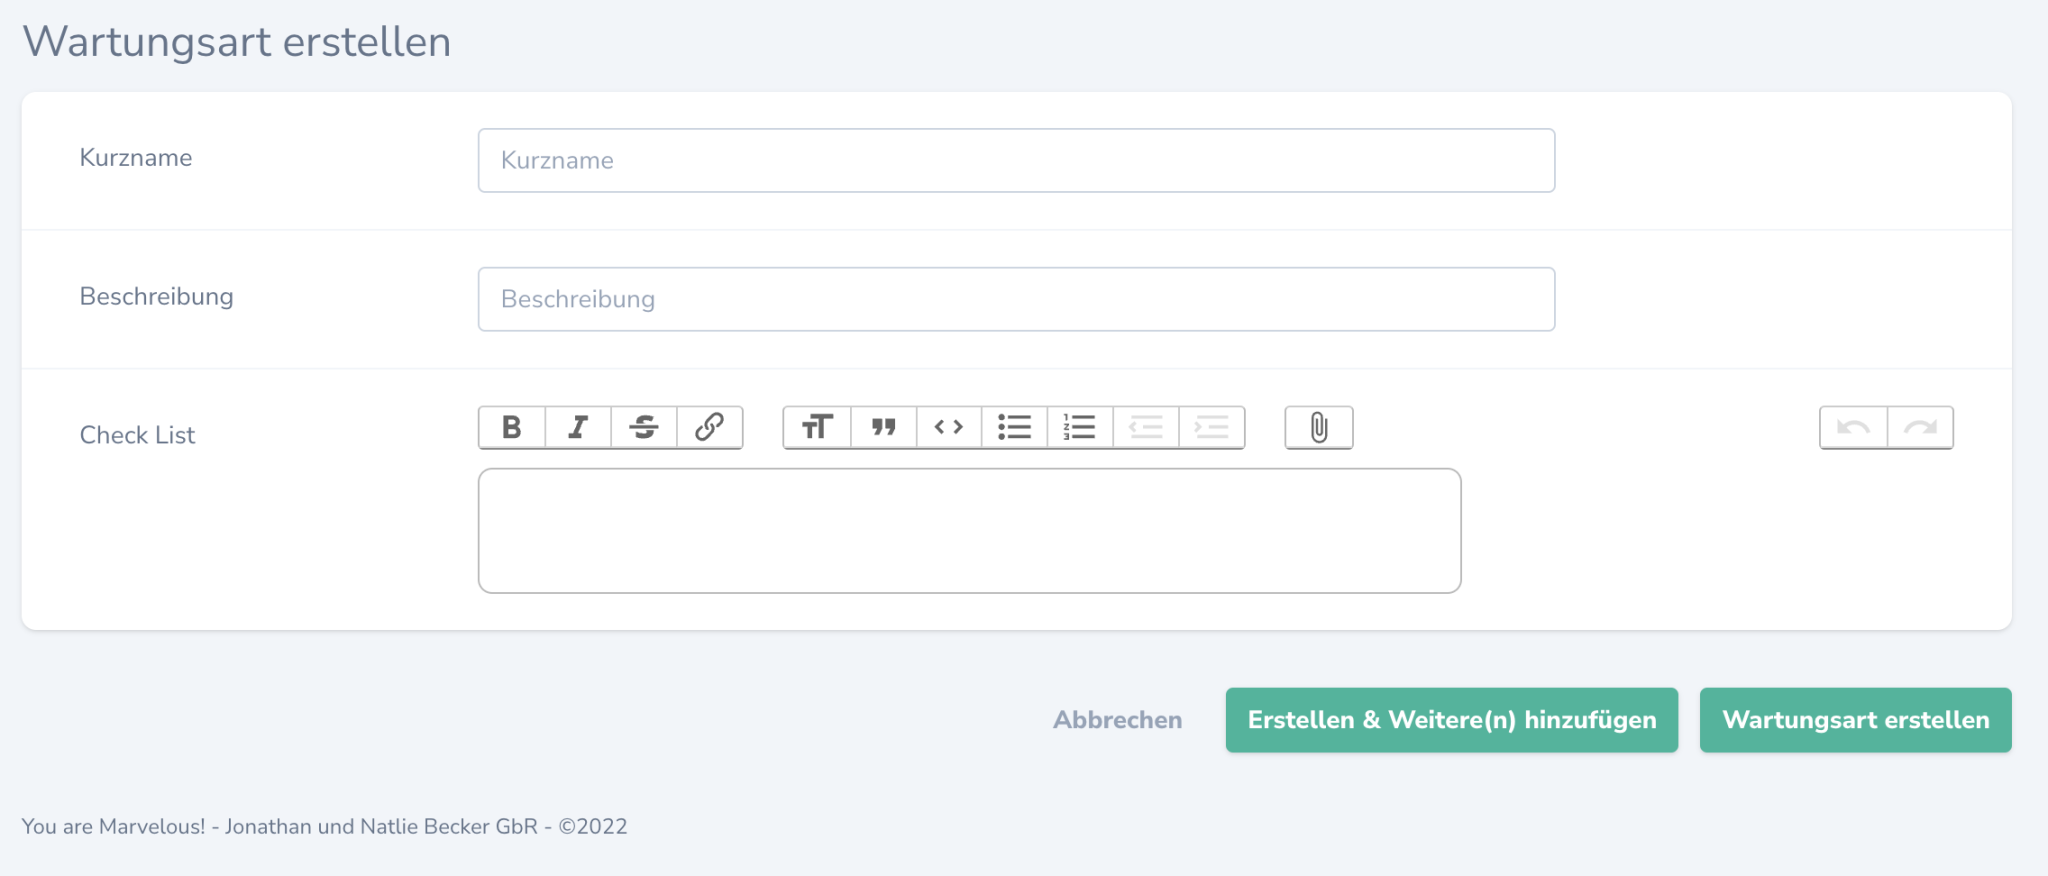The width and height of the screenshot is (2048, 876).
Task: Toggle bold formatting in Check List editor
Action: click(x=512, y=428)
